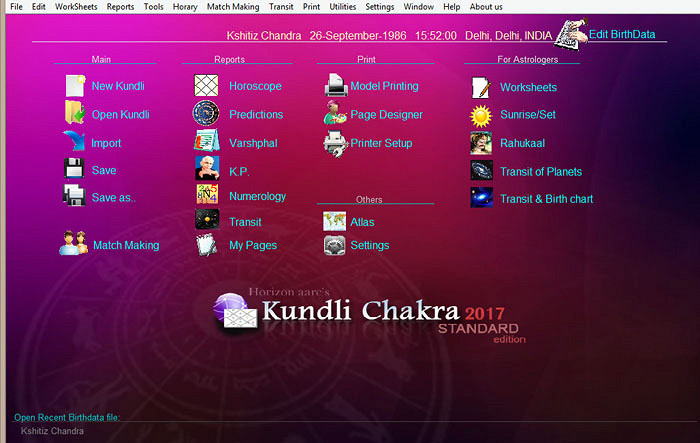
Task: Click the blue Import arrow icon
Action: (75, 140)
